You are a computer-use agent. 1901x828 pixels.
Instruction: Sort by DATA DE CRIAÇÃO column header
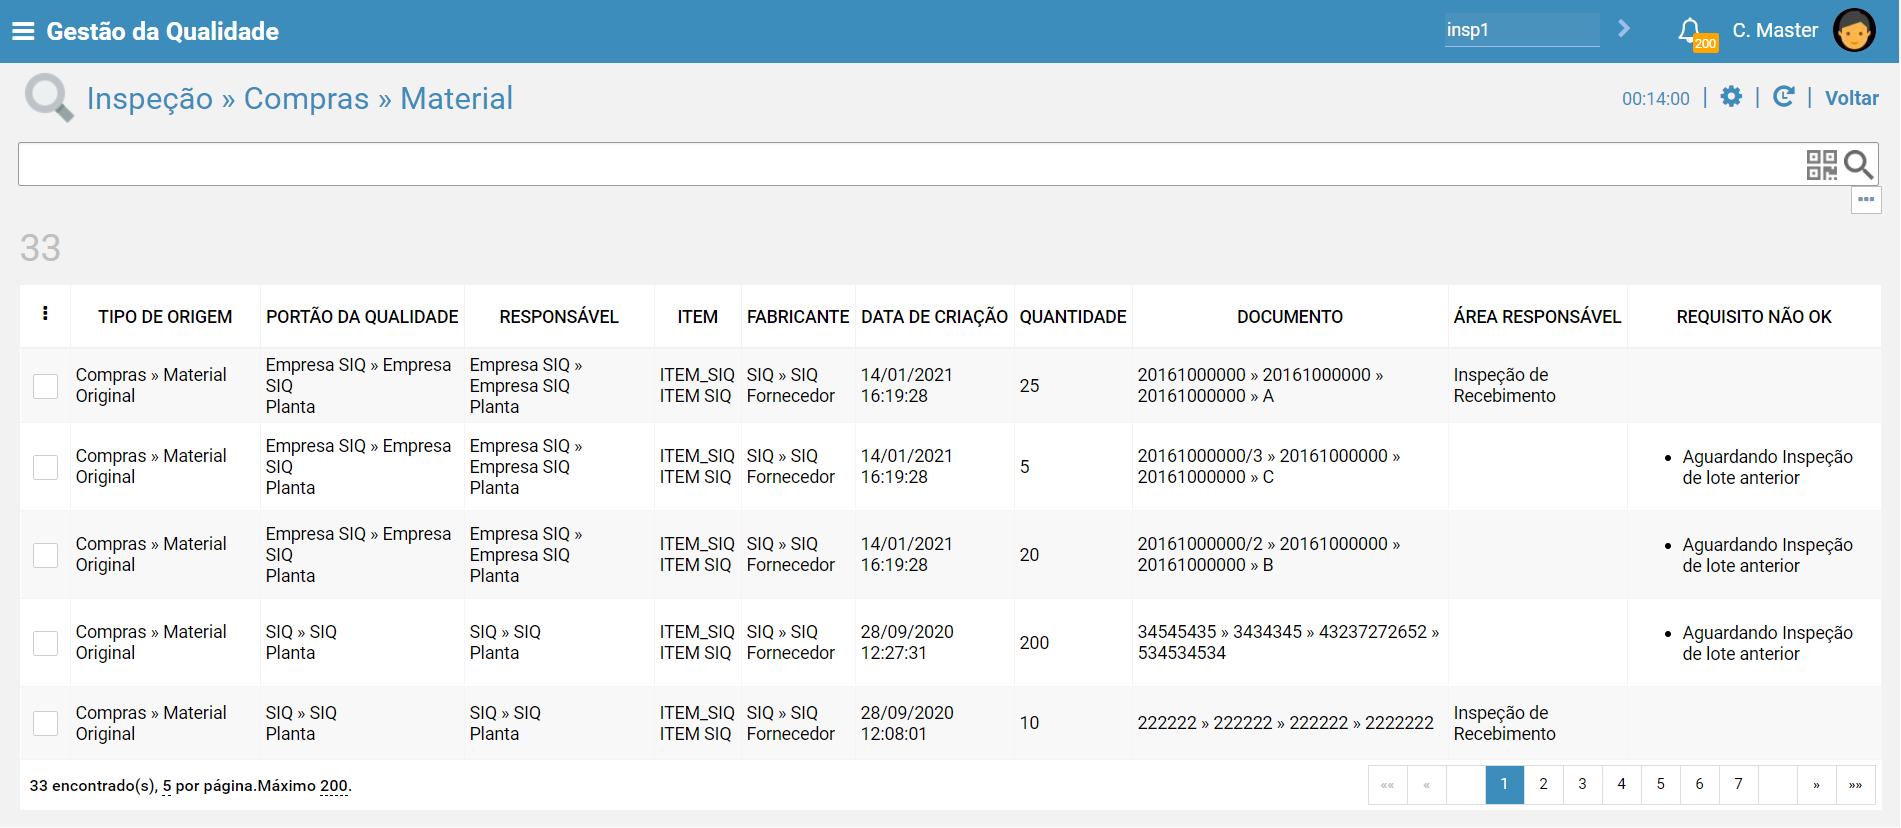pyautogui.click(x=934, y=317)
